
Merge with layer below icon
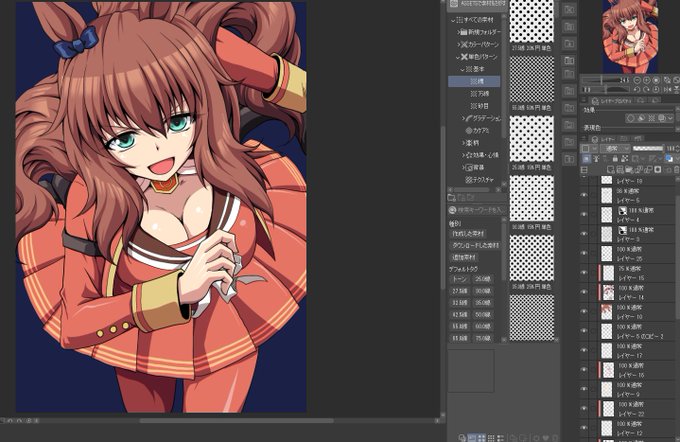tap(648, 170)
